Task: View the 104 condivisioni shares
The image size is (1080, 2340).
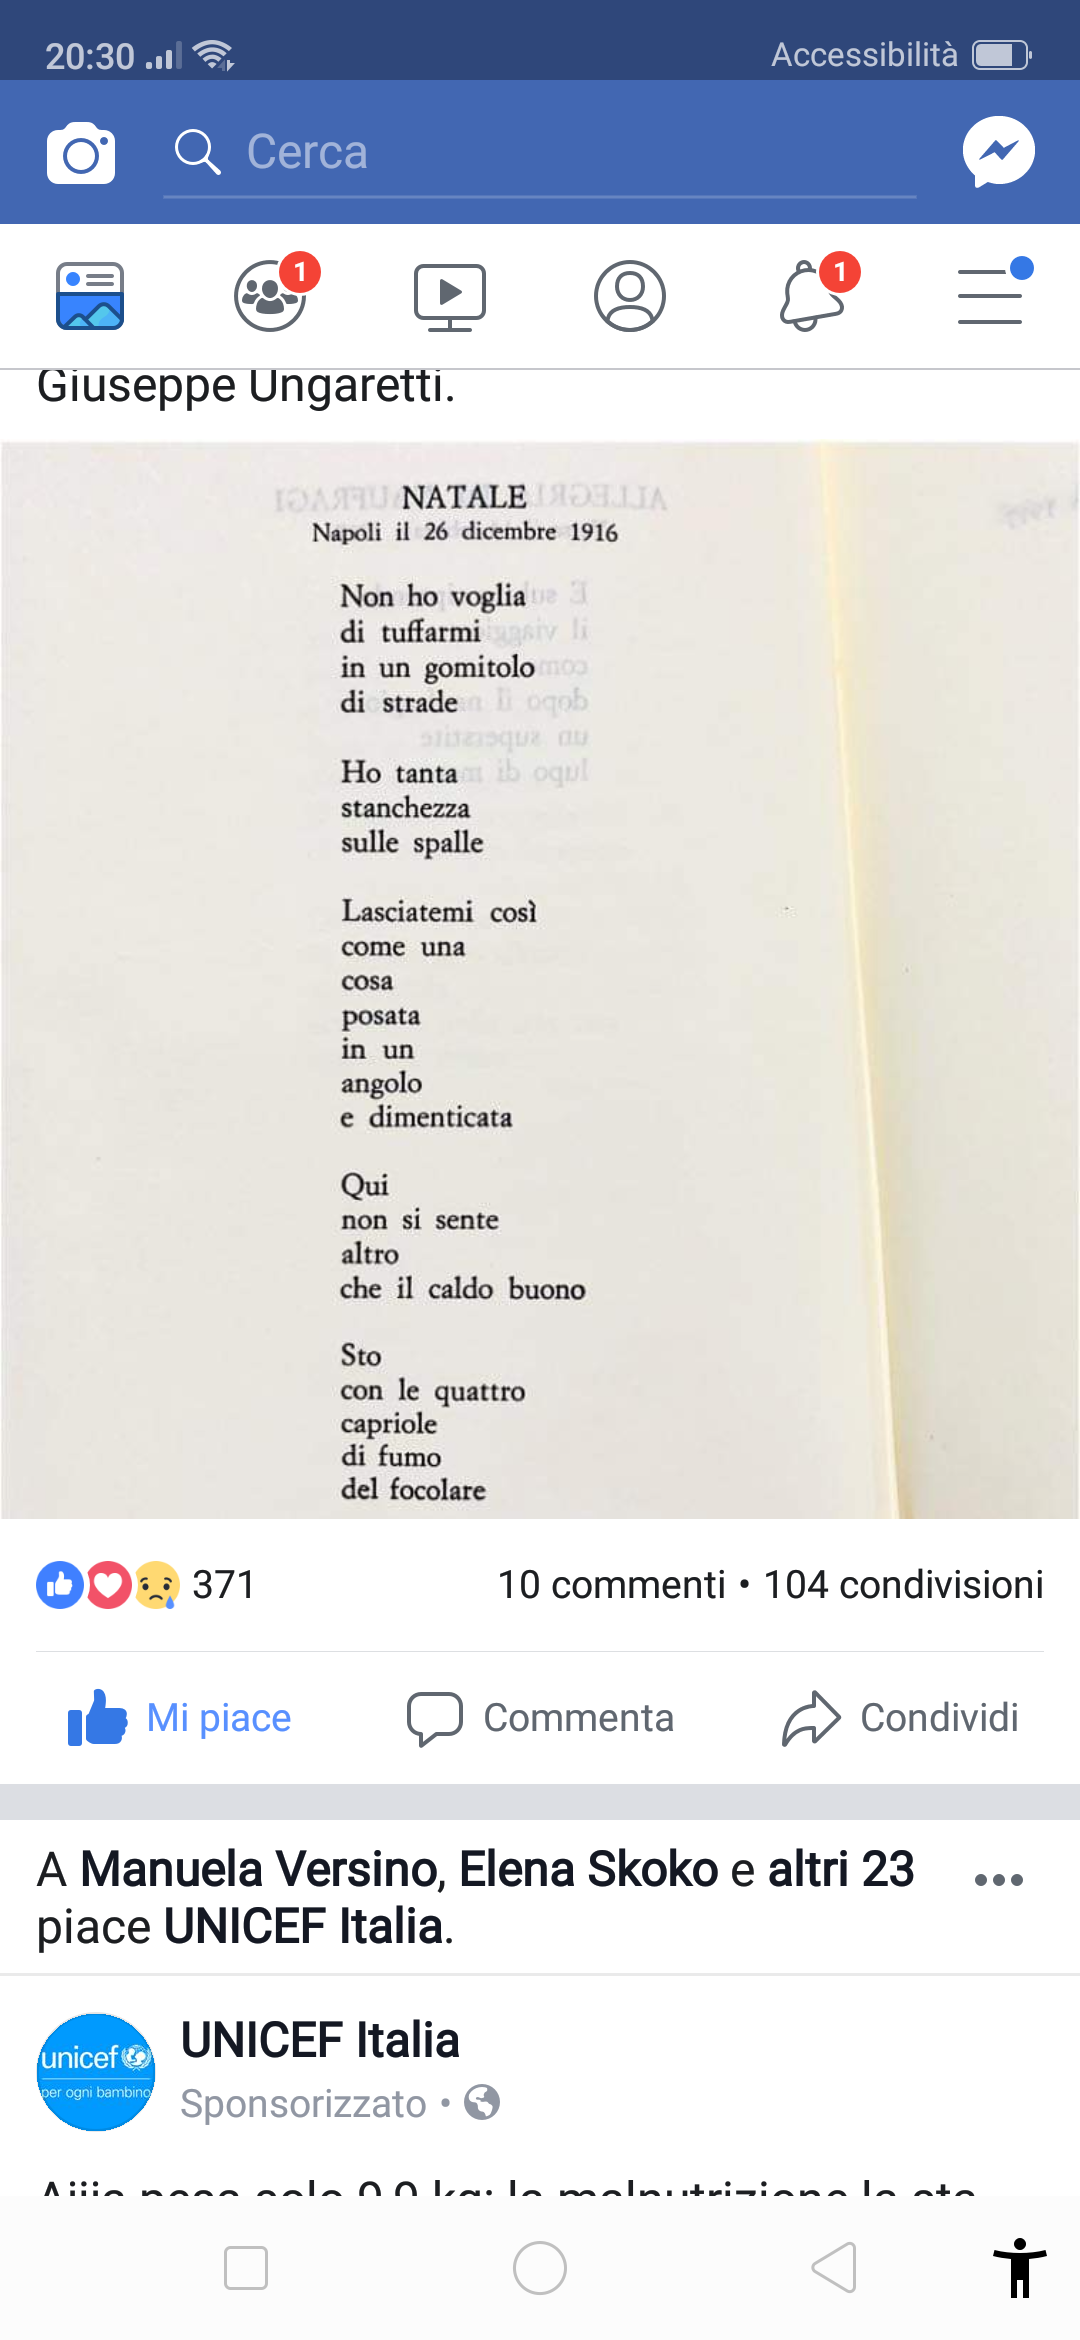Action: click(903, 1585)
